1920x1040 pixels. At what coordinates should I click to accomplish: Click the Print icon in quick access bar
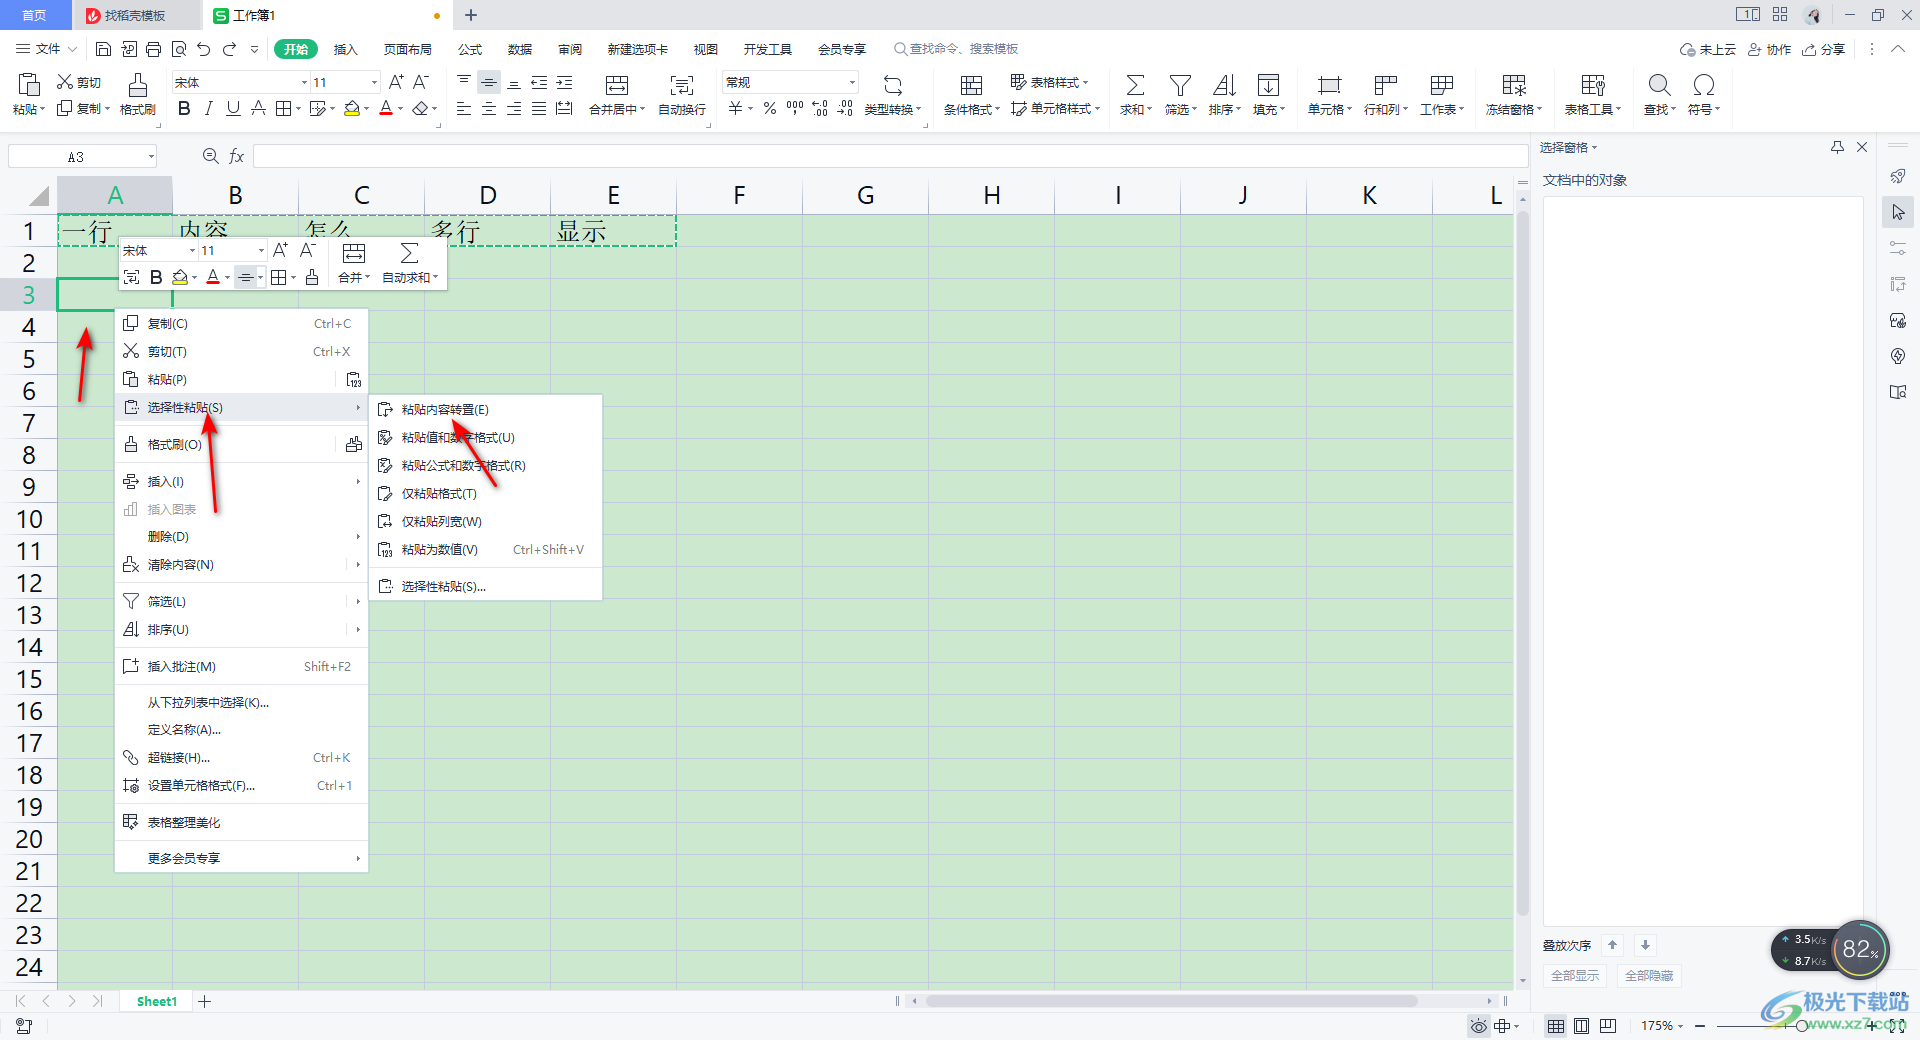(153, 49)
